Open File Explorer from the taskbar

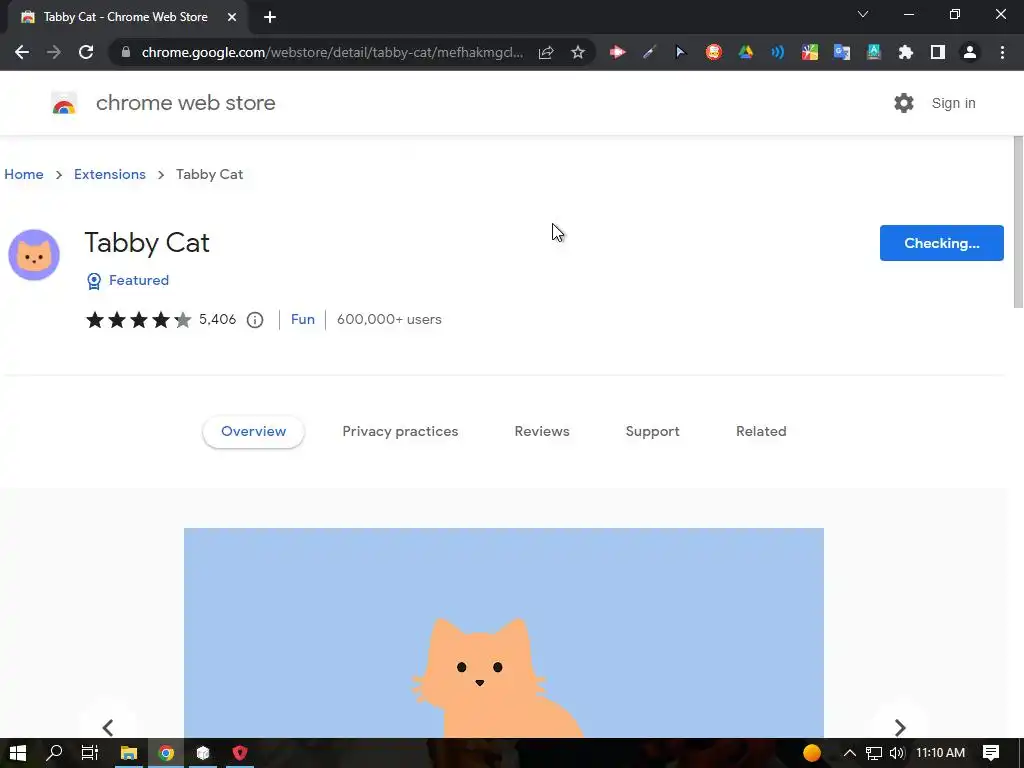[x=129, y=753]
